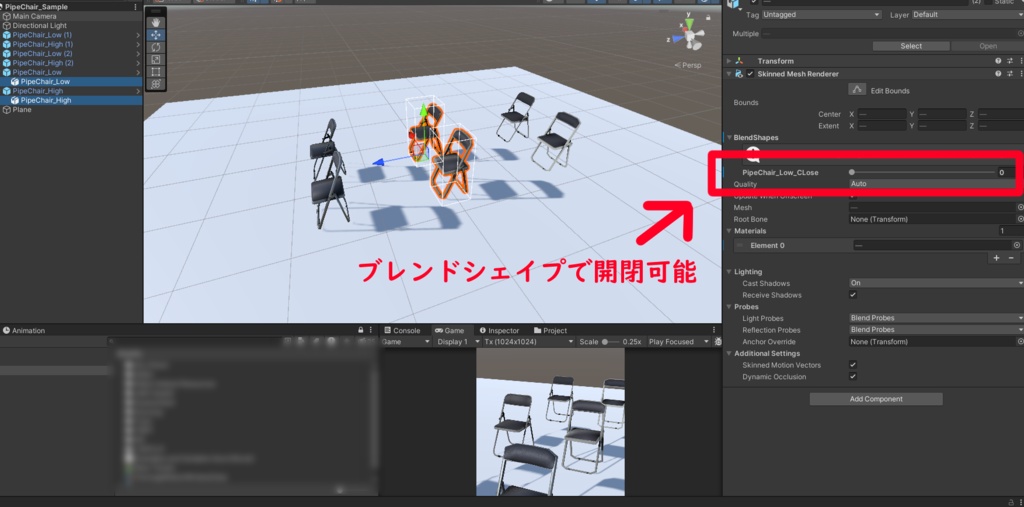Open Cast Shadows dropdown

(x=936, y=283)
